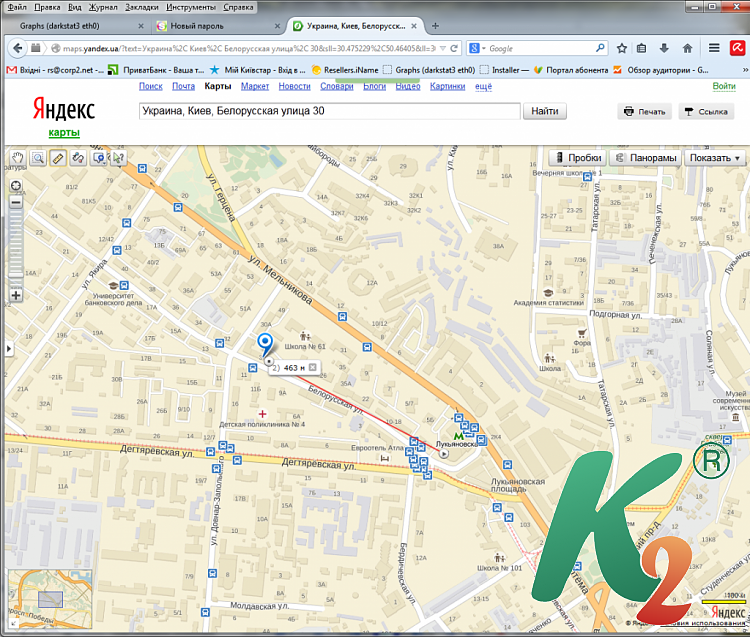Image resolution: width=750 pixels, height=637 pixels.
Task: Open the ПриватБанк bookmark
Action: [x=156, y=70]
